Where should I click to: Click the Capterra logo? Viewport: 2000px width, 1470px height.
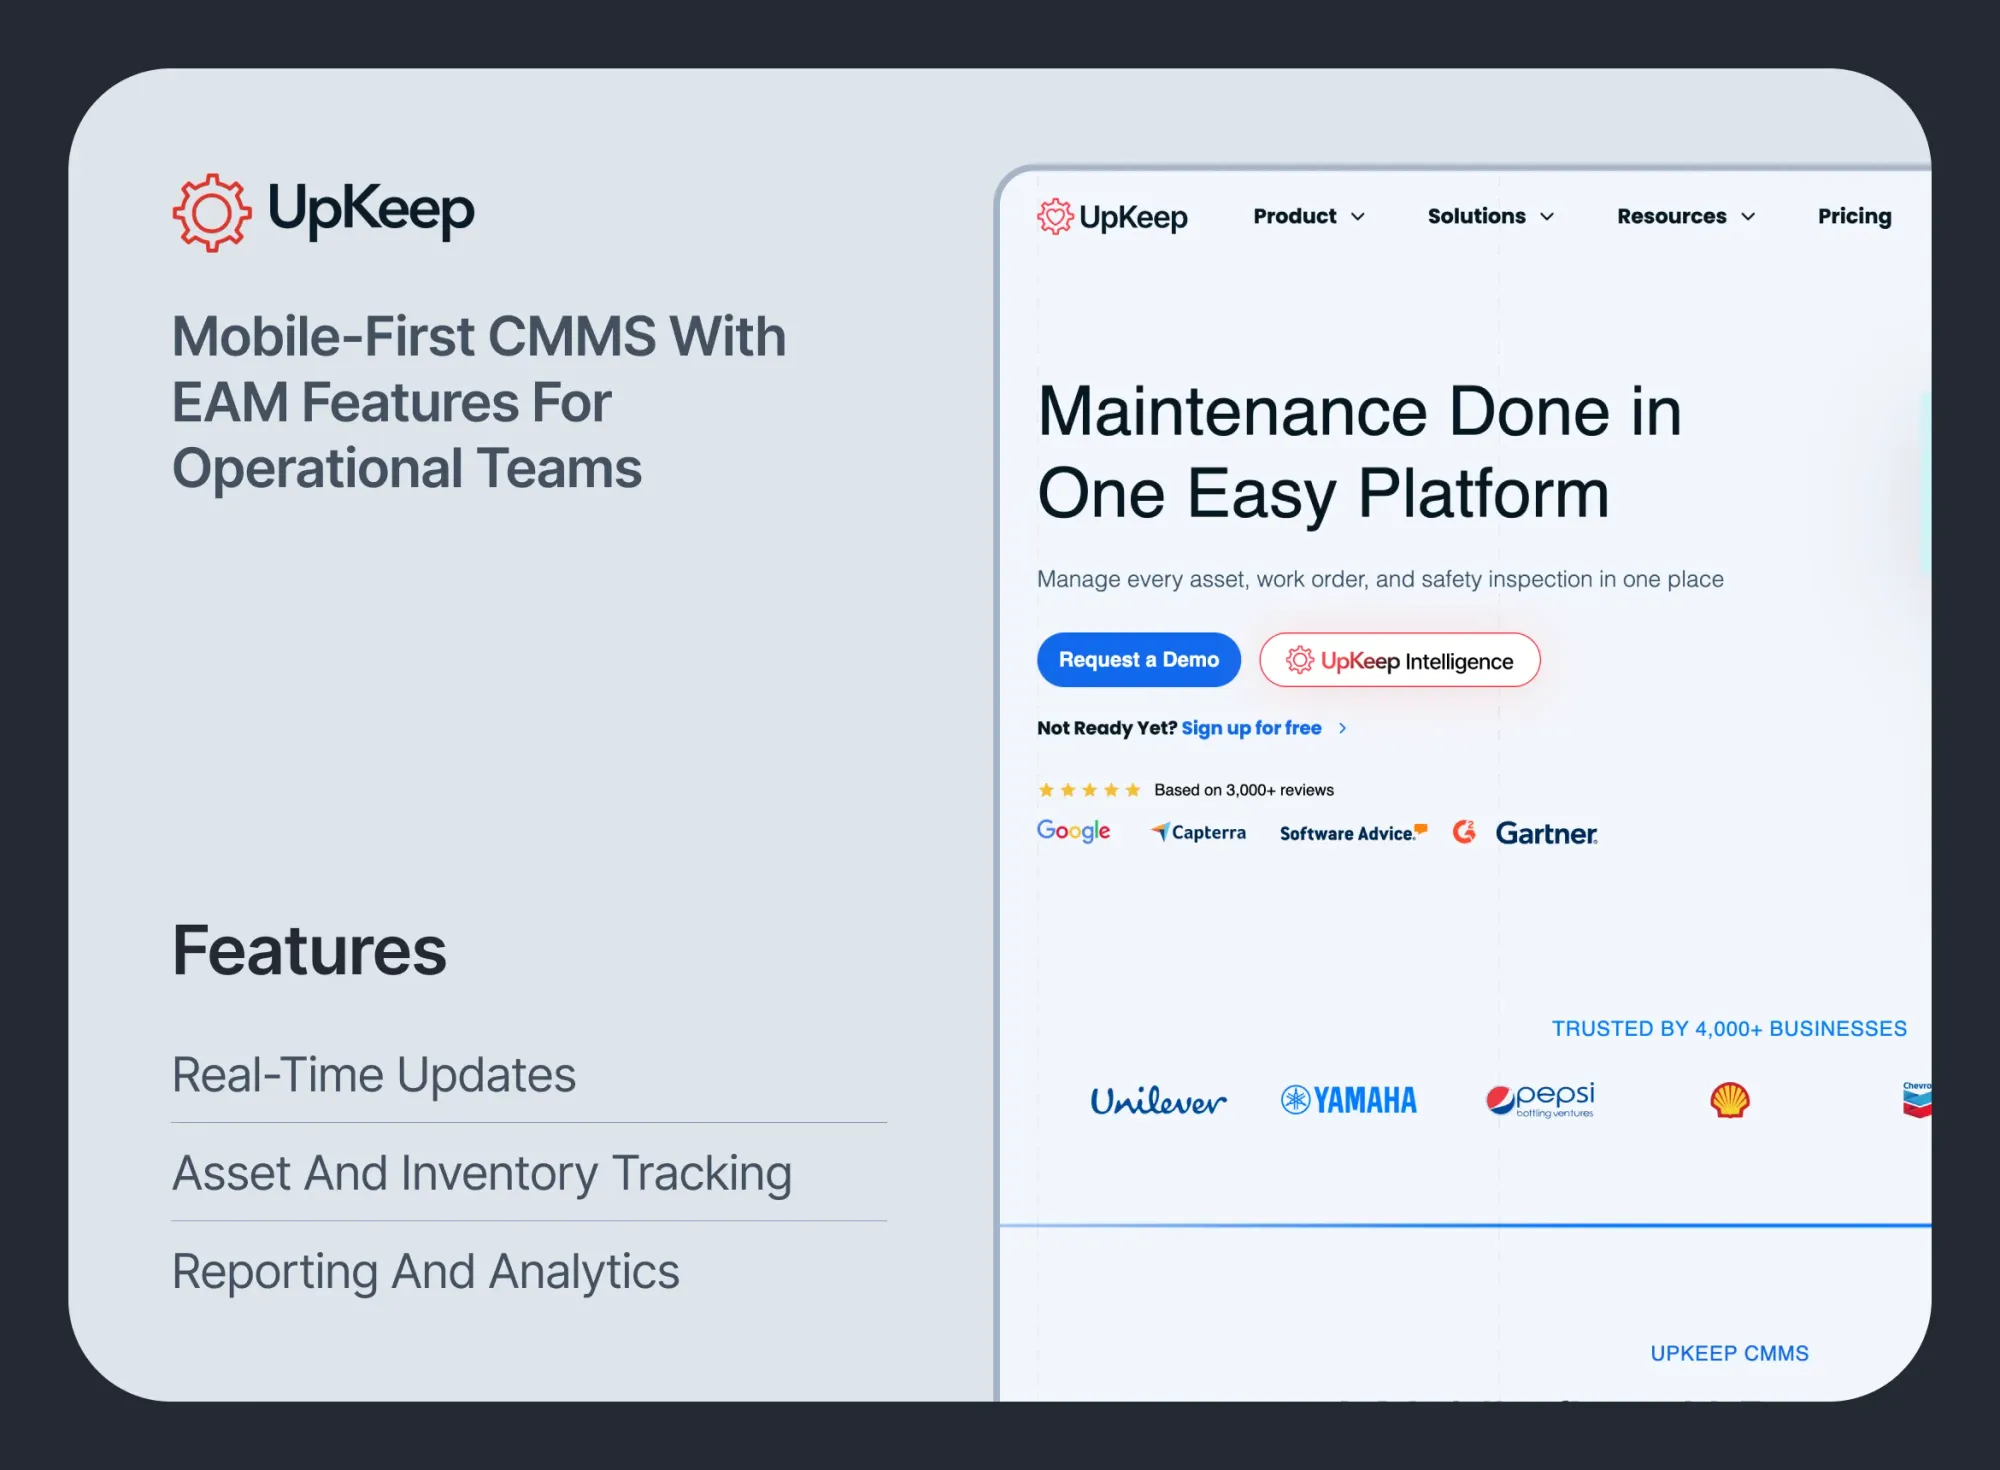[x=1198, y=832]
